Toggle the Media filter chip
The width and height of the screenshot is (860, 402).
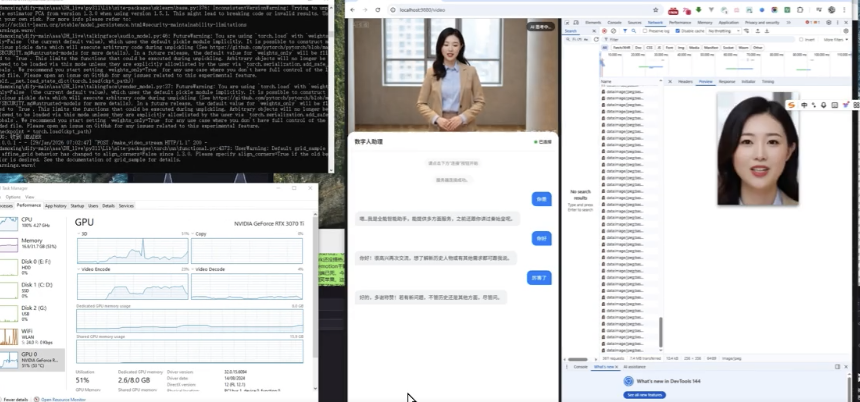(694, 48)
